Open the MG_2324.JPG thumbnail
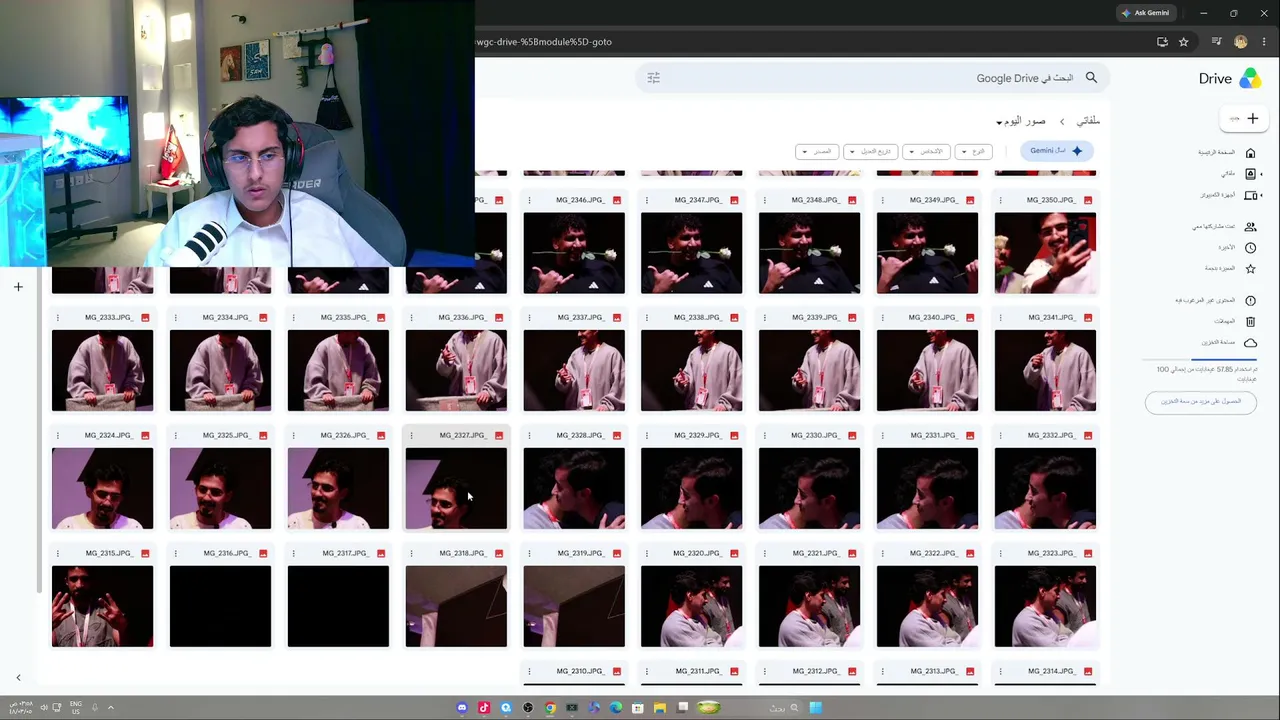The height and width of the screenshot is (720, 1280). (102, 489)
